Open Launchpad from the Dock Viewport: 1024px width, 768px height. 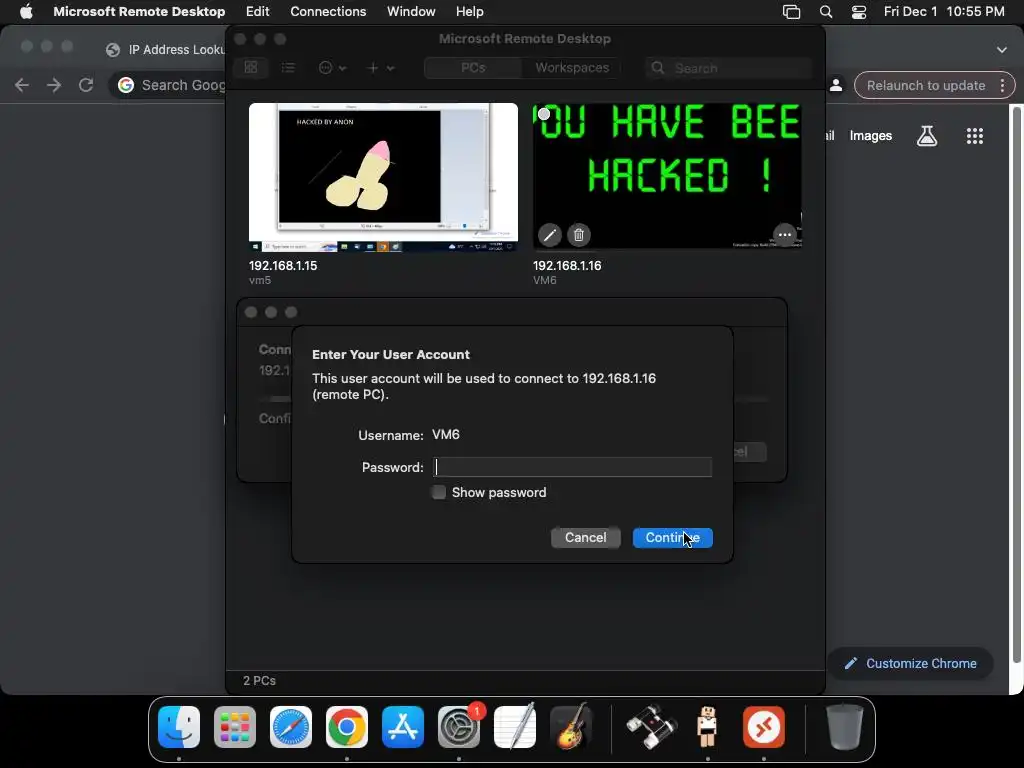235,726
